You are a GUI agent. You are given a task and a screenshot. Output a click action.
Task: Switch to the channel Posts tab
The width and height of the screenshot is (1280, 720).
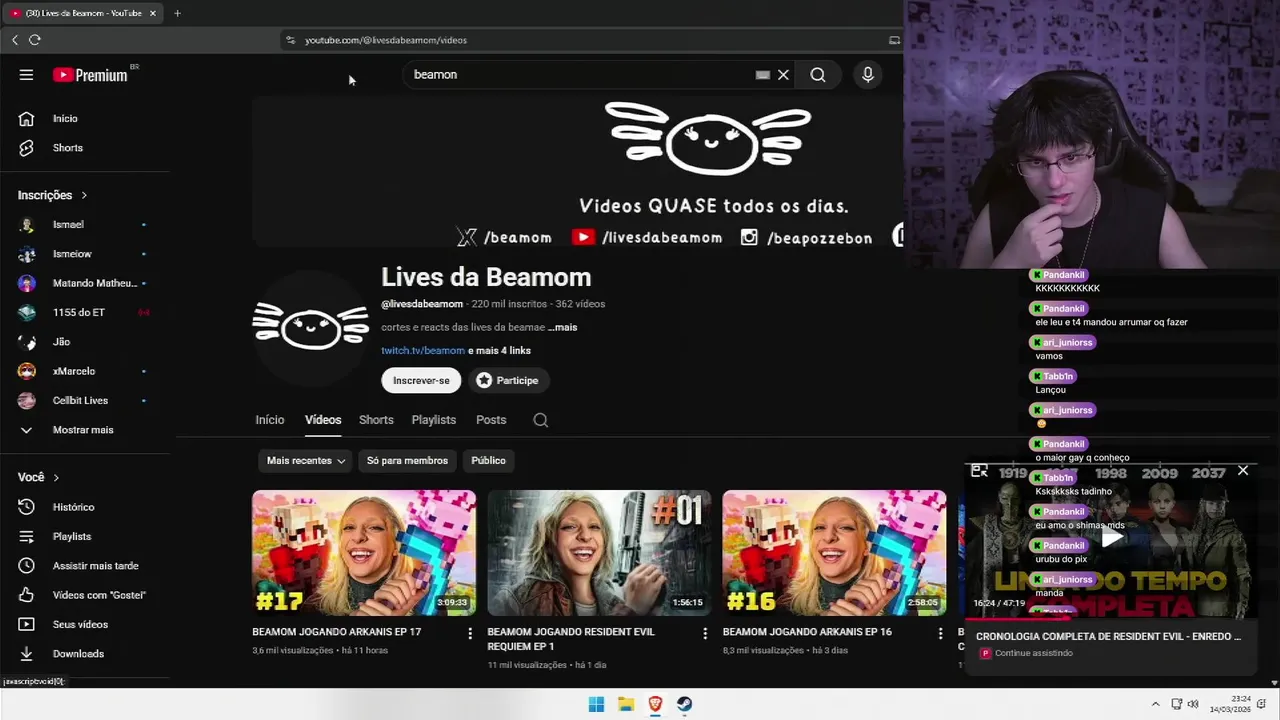(491, 420)
